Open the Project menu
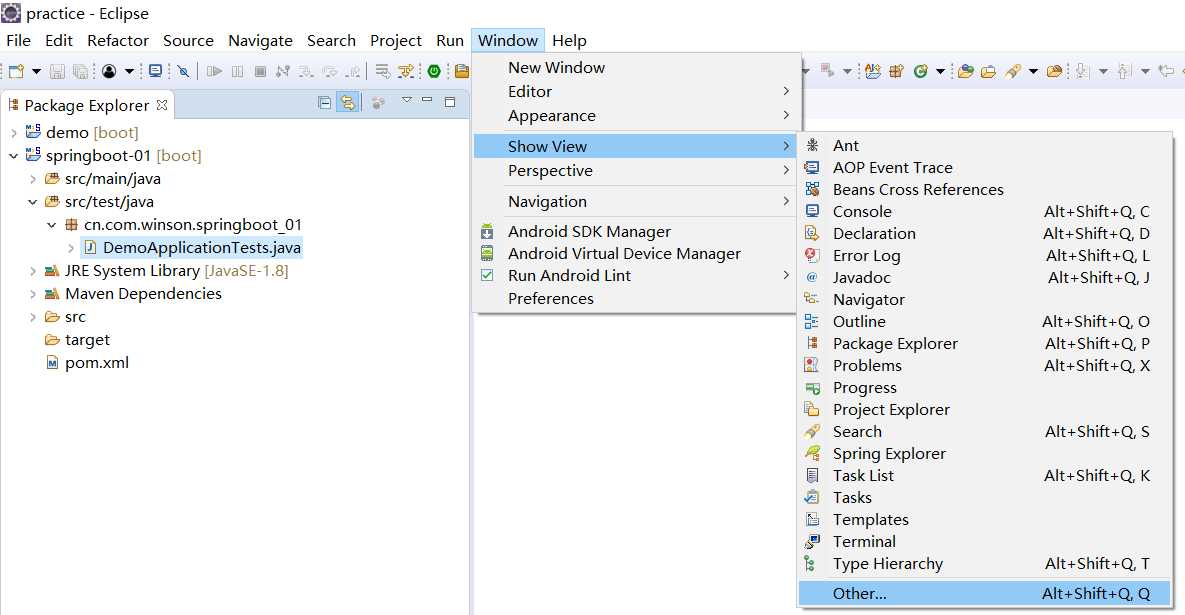The image size is (1185, 615). click(x=395, y=41)
